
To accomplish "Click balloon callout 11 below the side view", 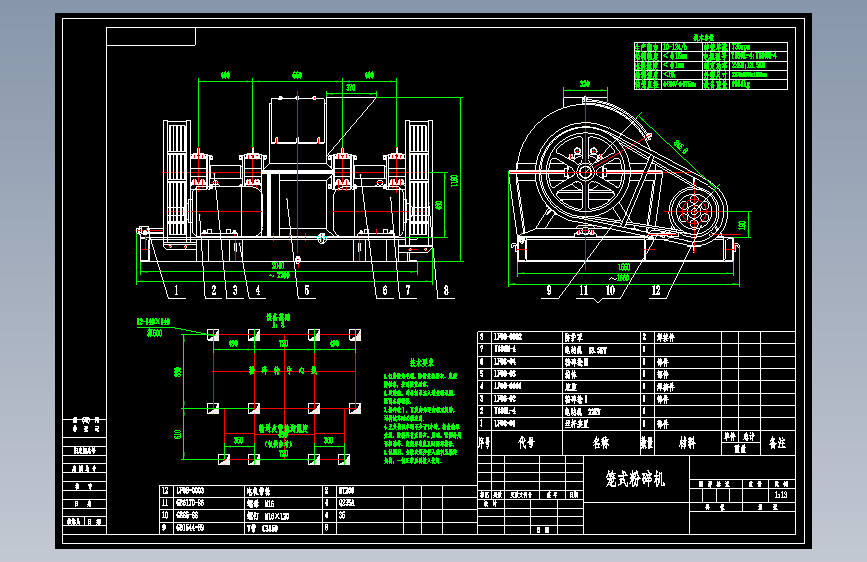I will tap(584, 290).
